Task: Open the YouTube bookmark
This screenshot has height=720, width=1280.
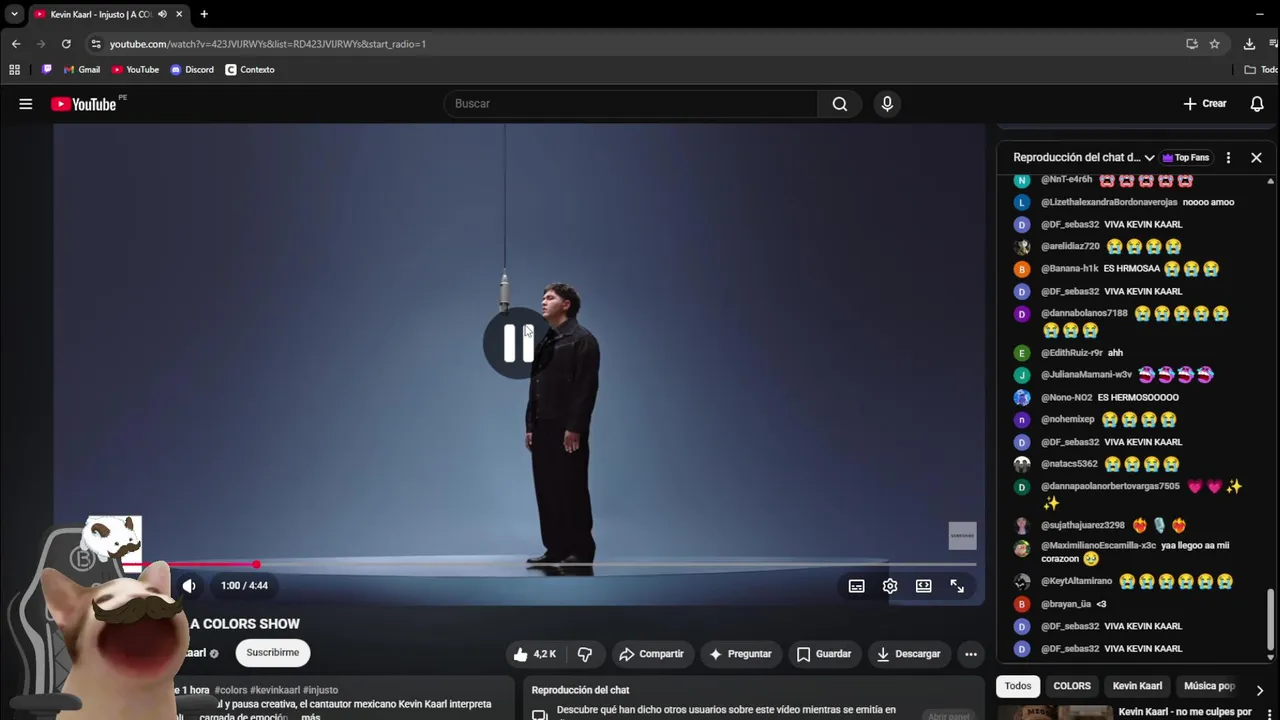Action: point(135,70)
